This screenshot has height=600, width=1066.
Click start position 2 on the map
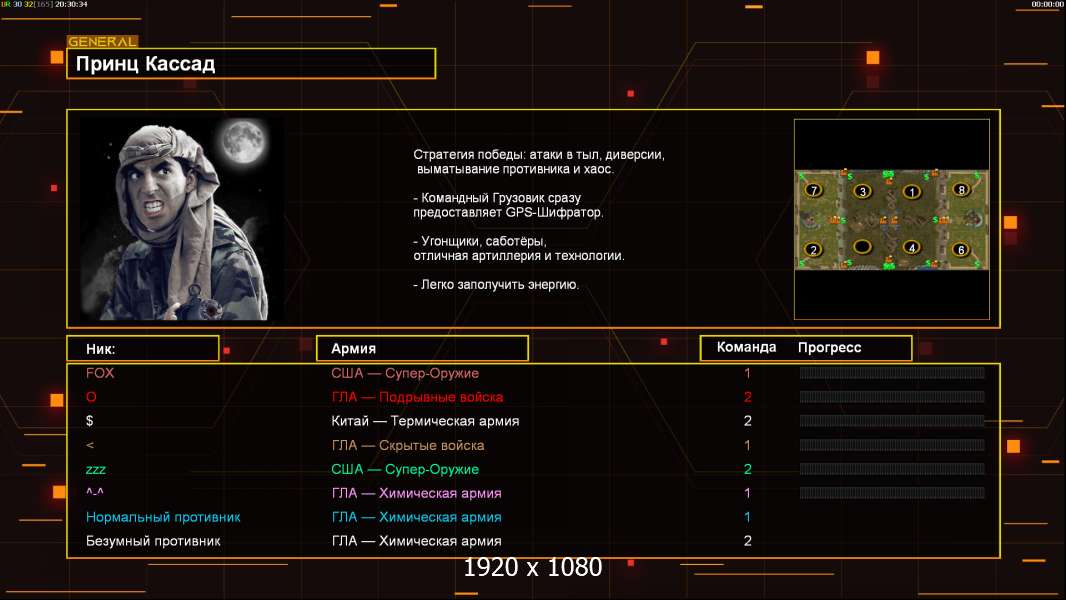pos(813,249)
